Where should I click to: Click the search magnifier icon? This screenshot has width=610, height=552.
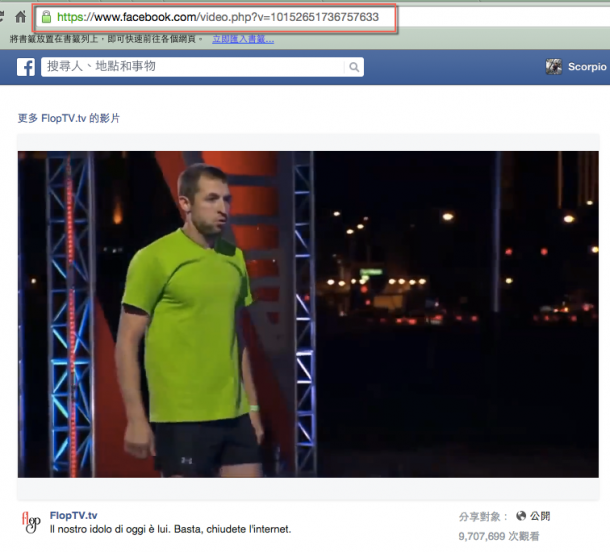353,67
